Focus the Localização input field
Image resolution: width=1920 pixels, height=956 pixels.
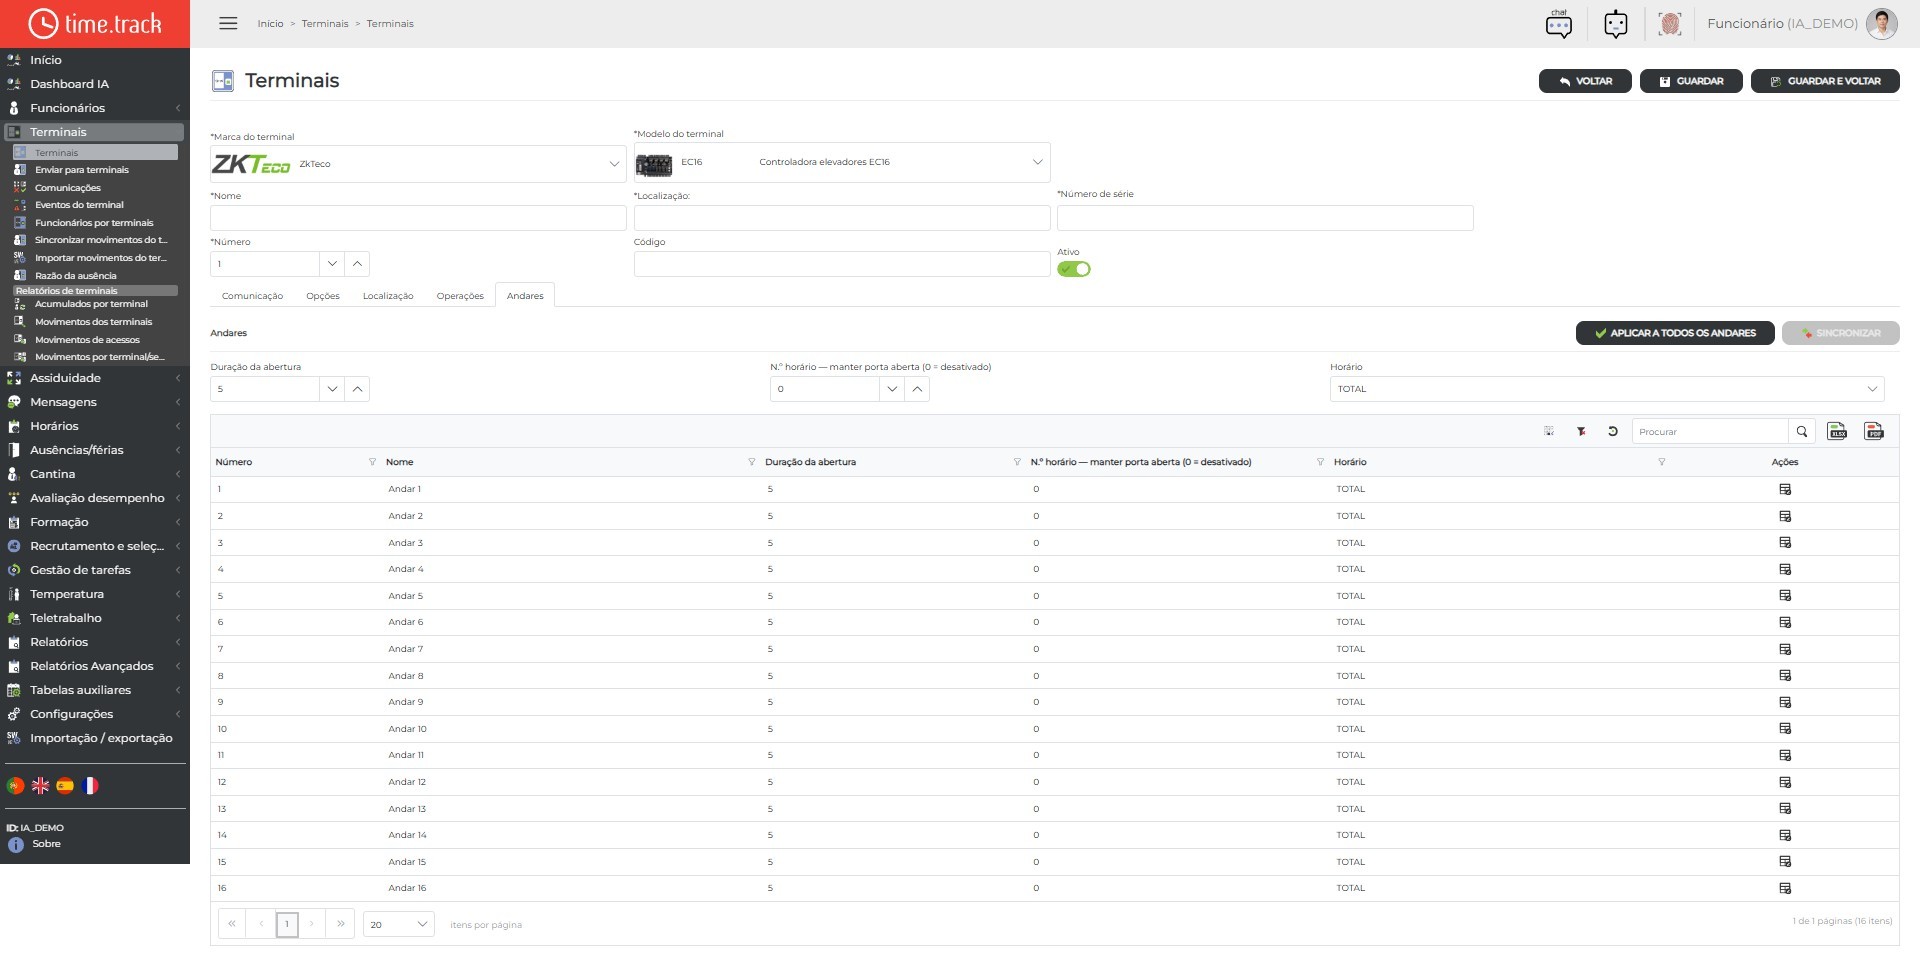(x=842, y=218)
